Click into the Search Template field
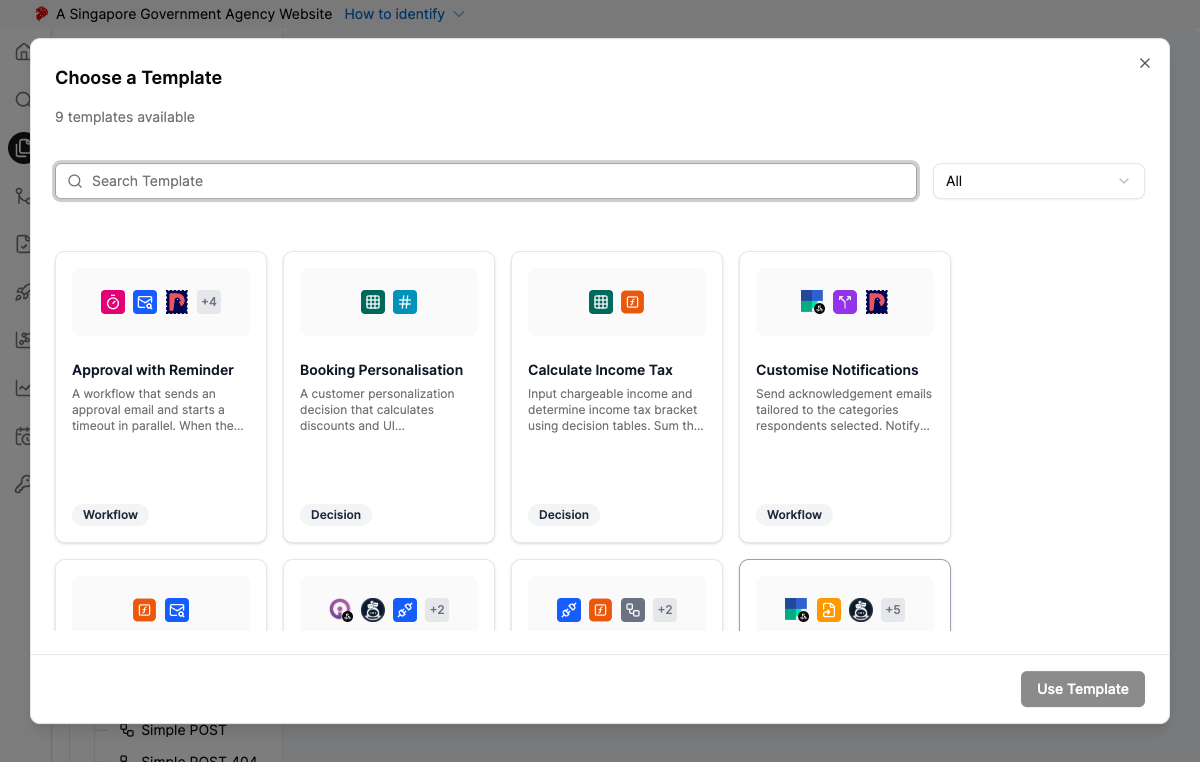 coord(486,181)
